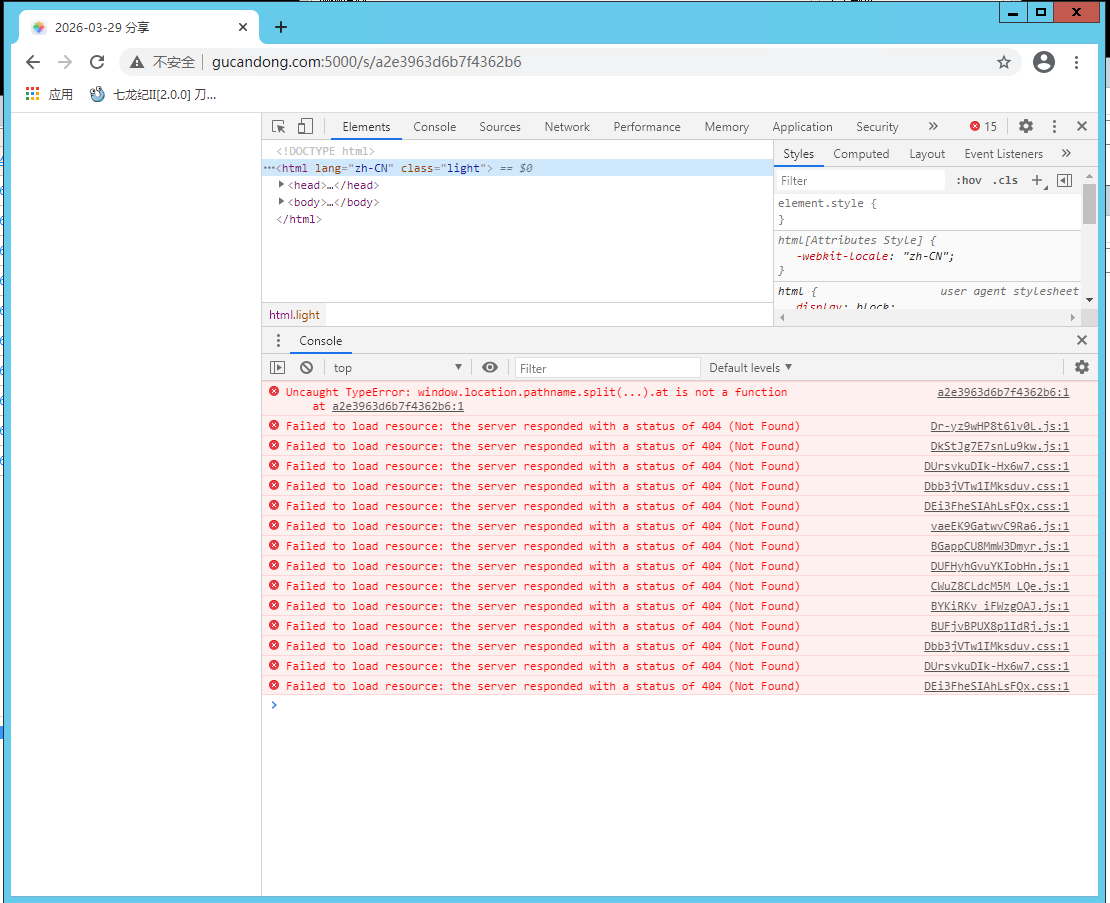Click the 15 errors counter

pos(983,127)
